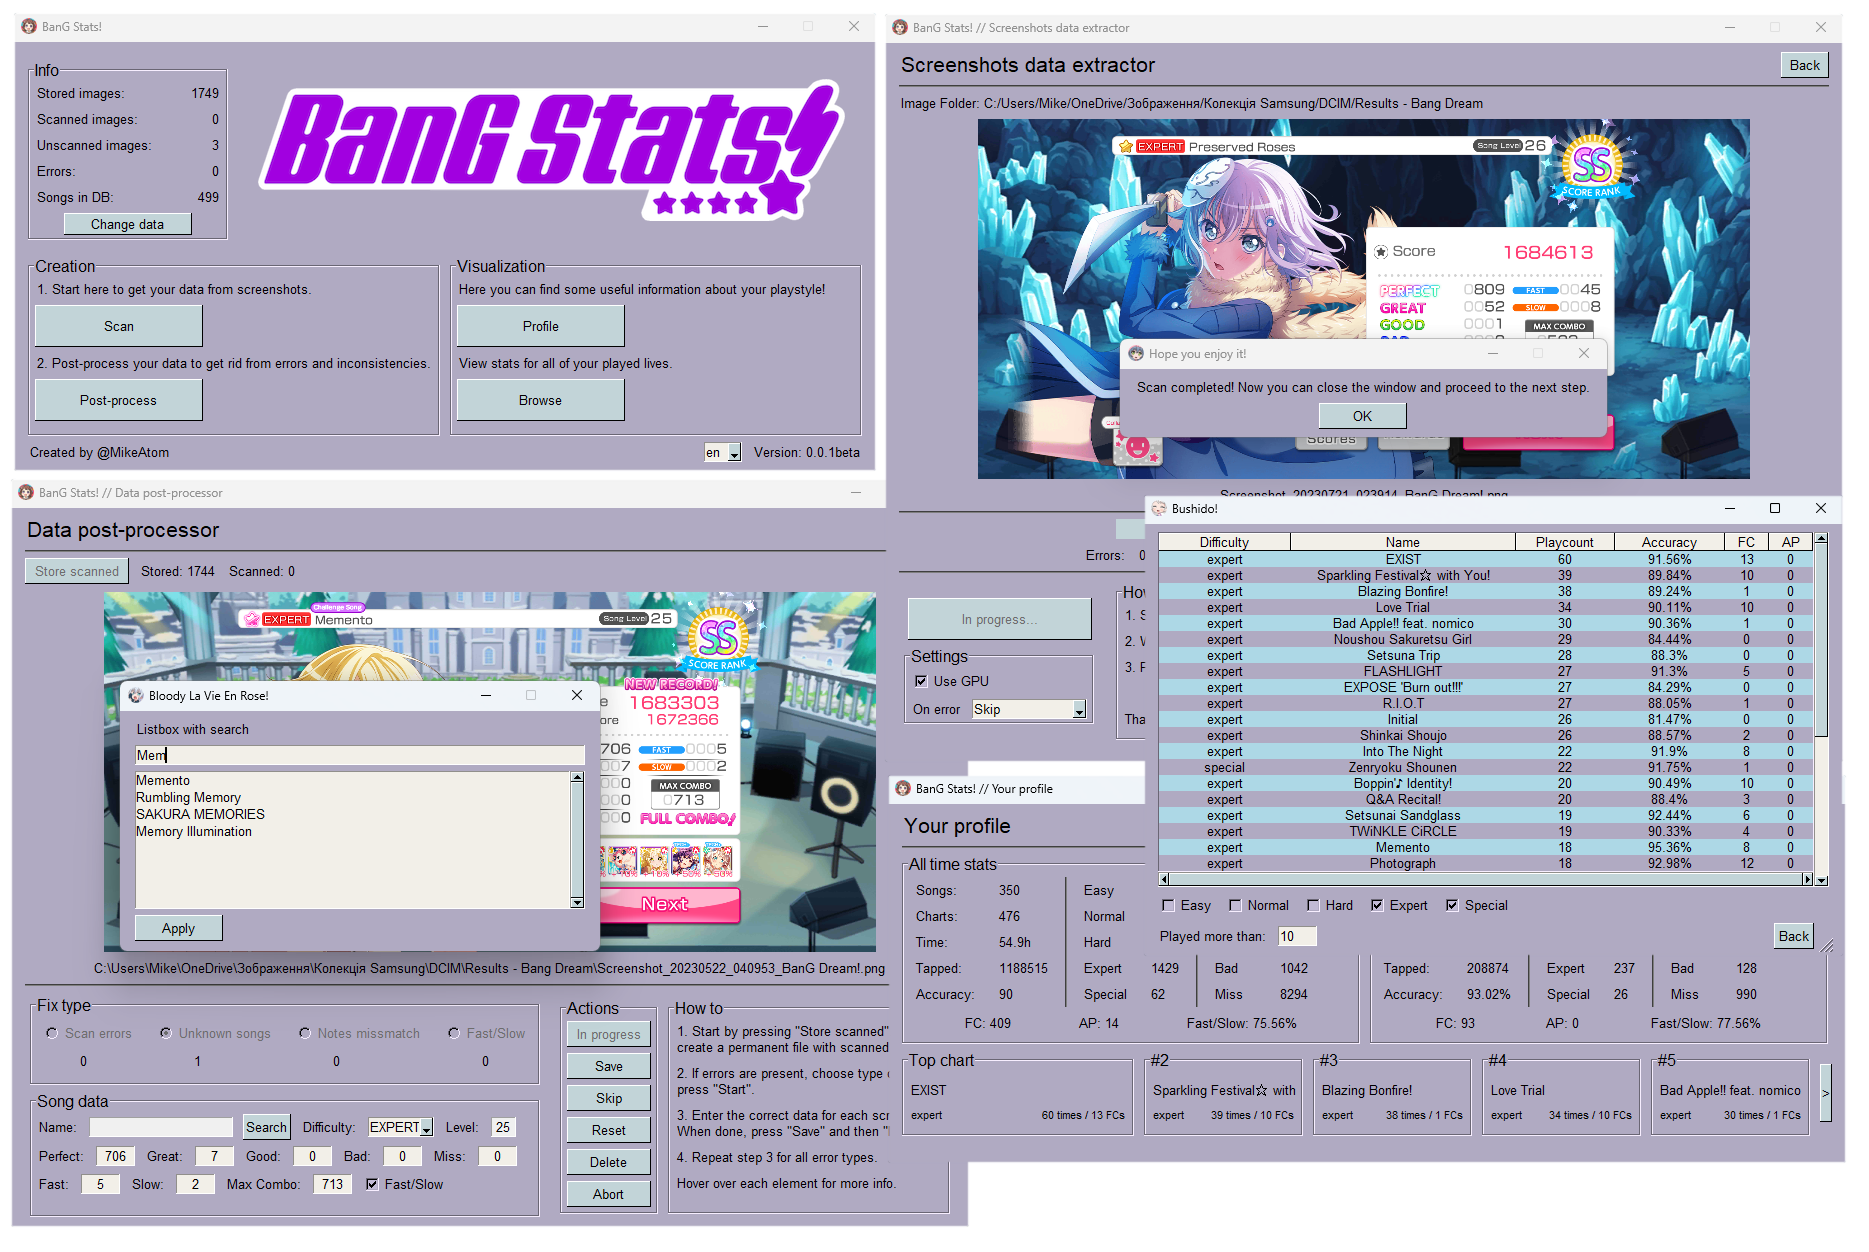Select the FLASHLIGHT row in the table
Screen dimensions: 1869x1252
(1486, 672)
